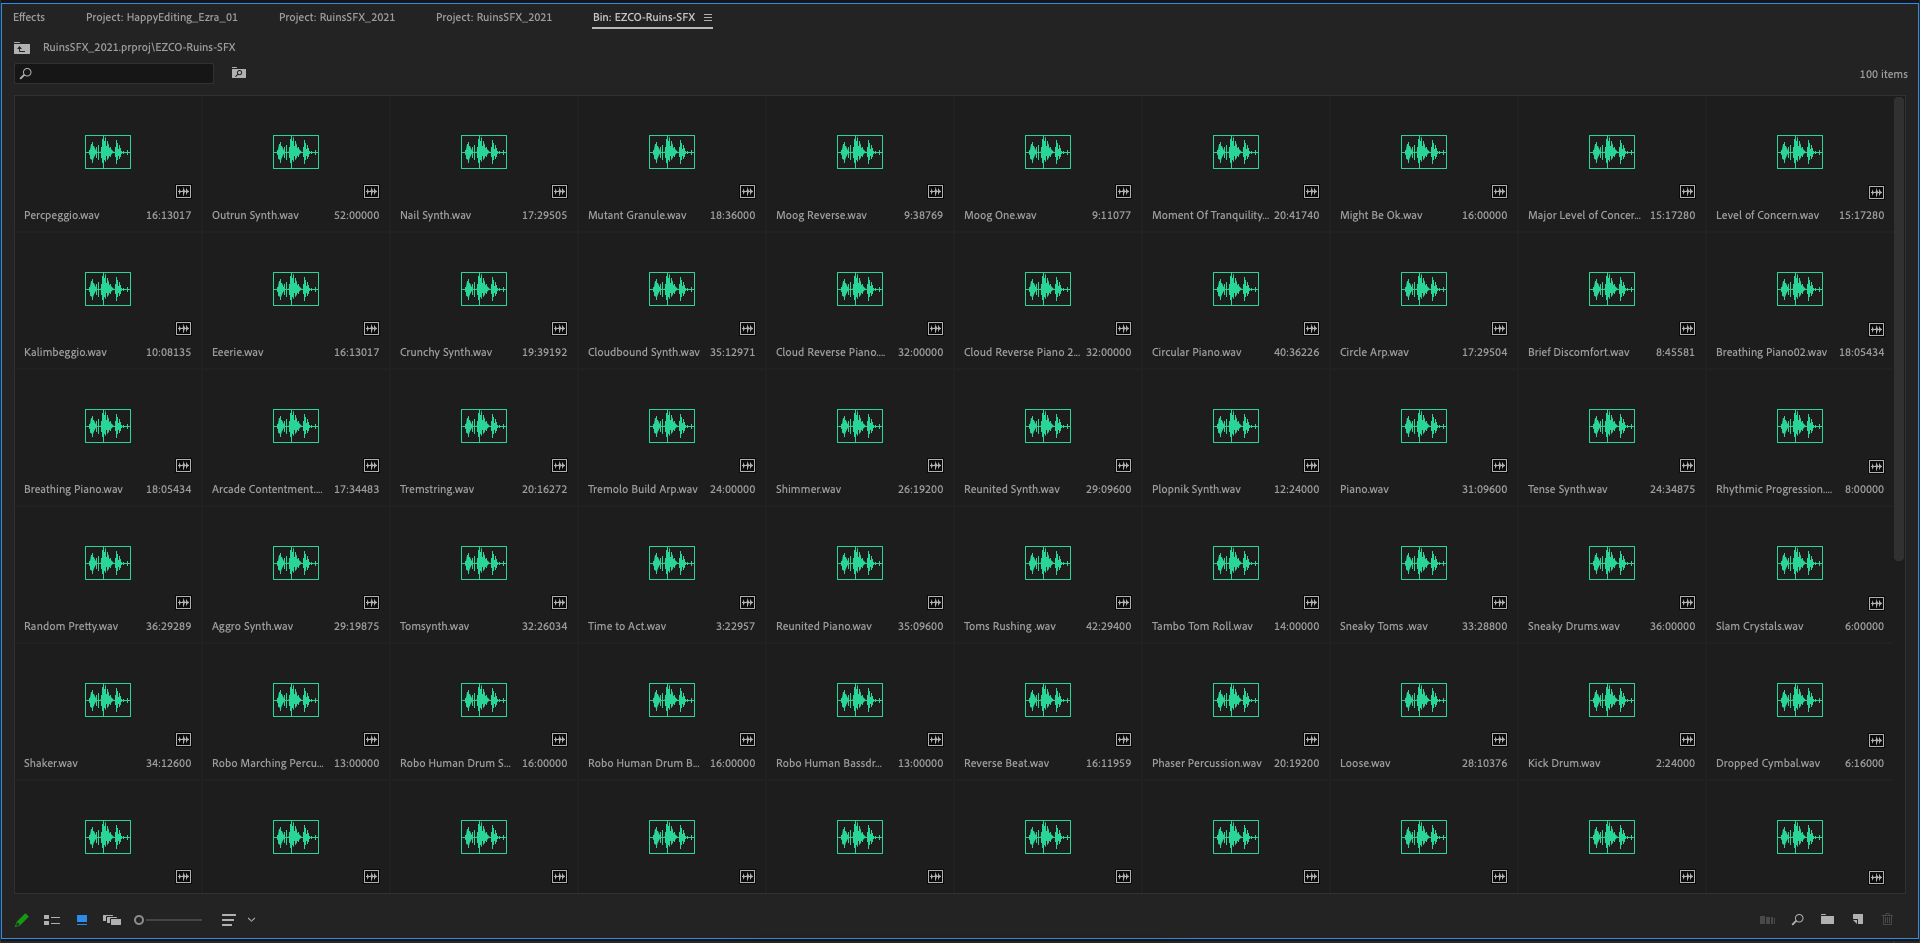
Task: Navigate up with the folder-up icon
Action: 22,48
